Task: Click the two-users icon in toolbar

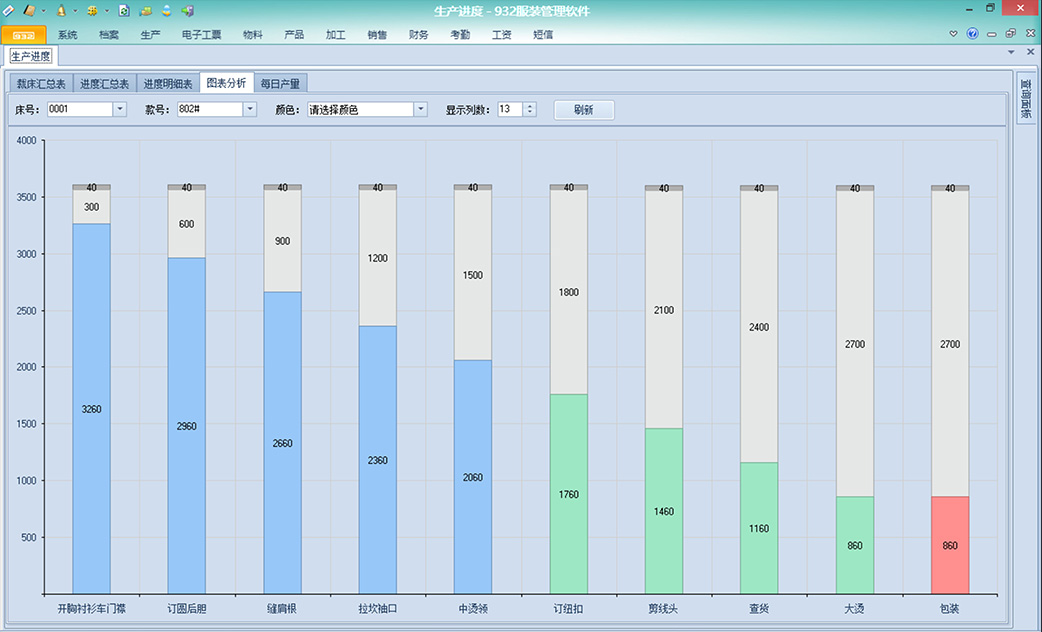Action: pyautogui.click(x=146, y=10)
